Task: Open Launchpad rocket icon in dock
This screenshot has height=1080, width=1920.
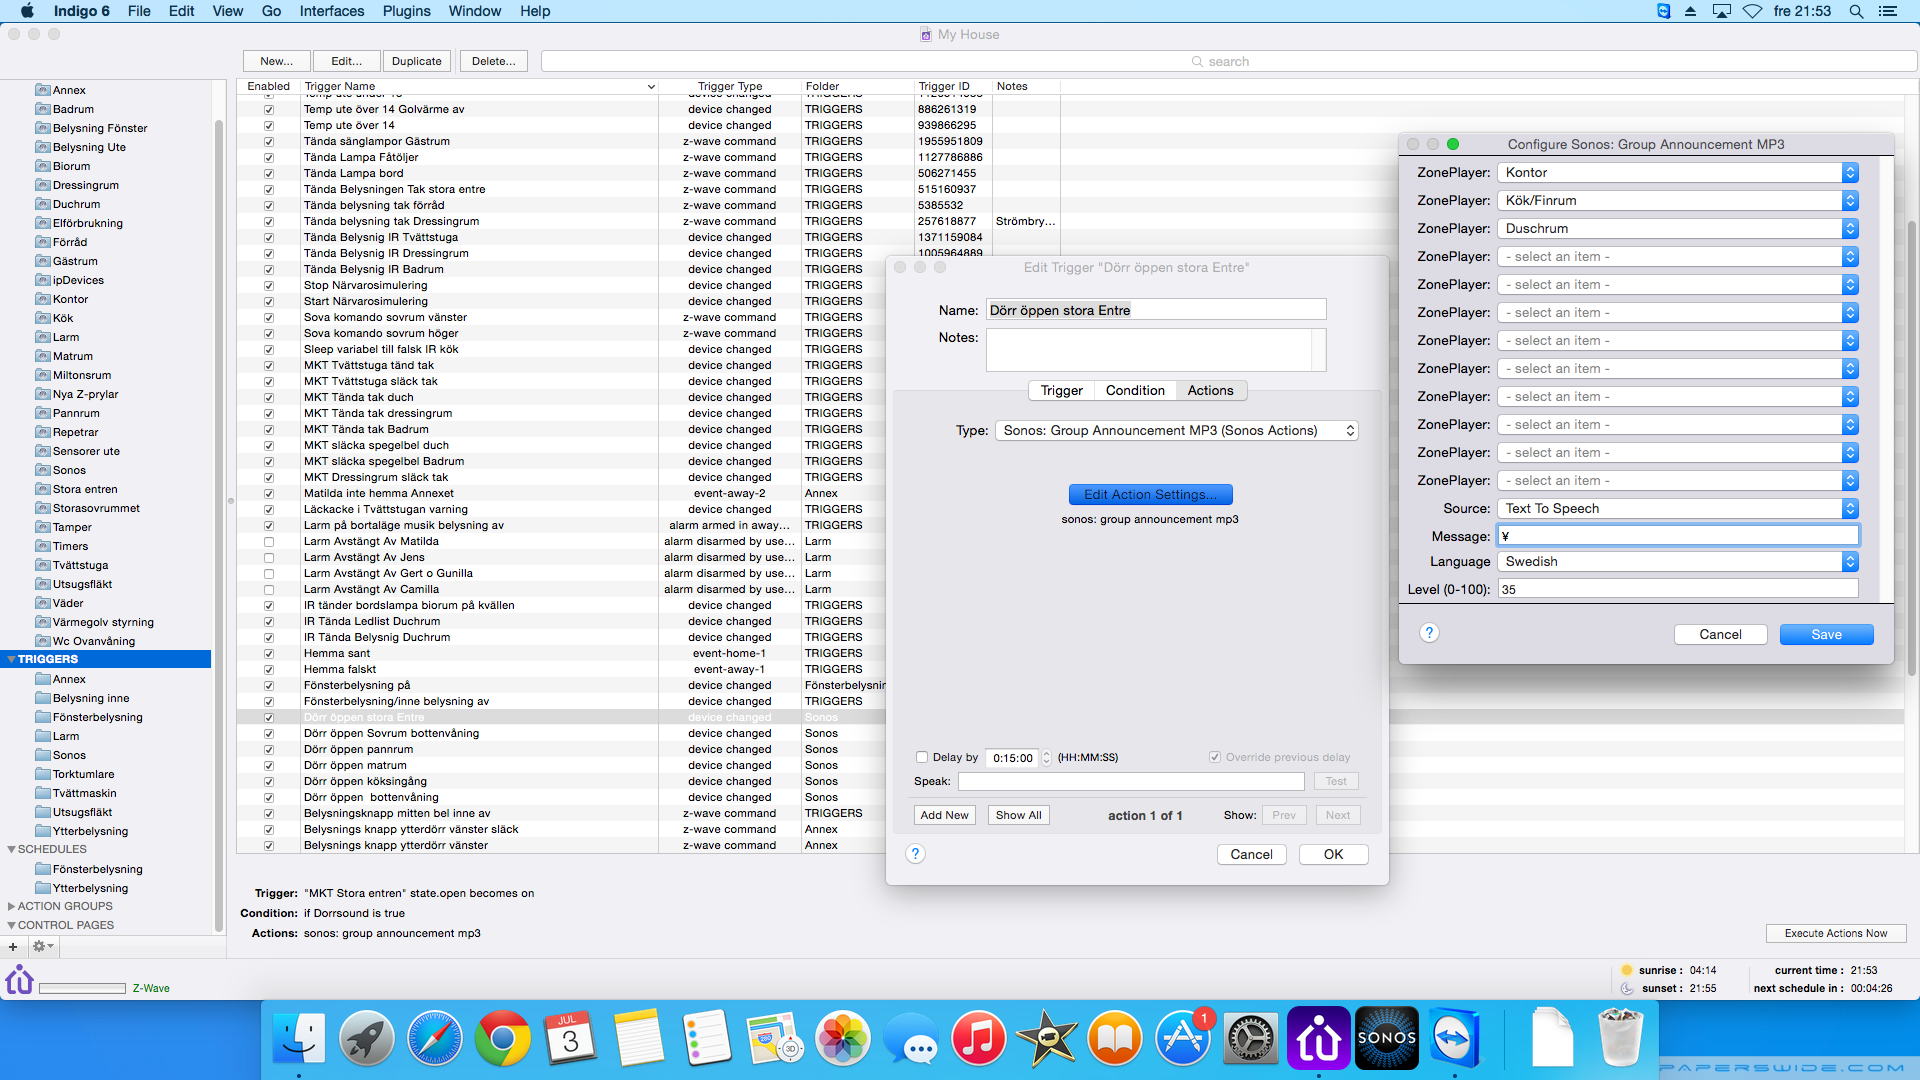Action: (x=367, y=1038)
